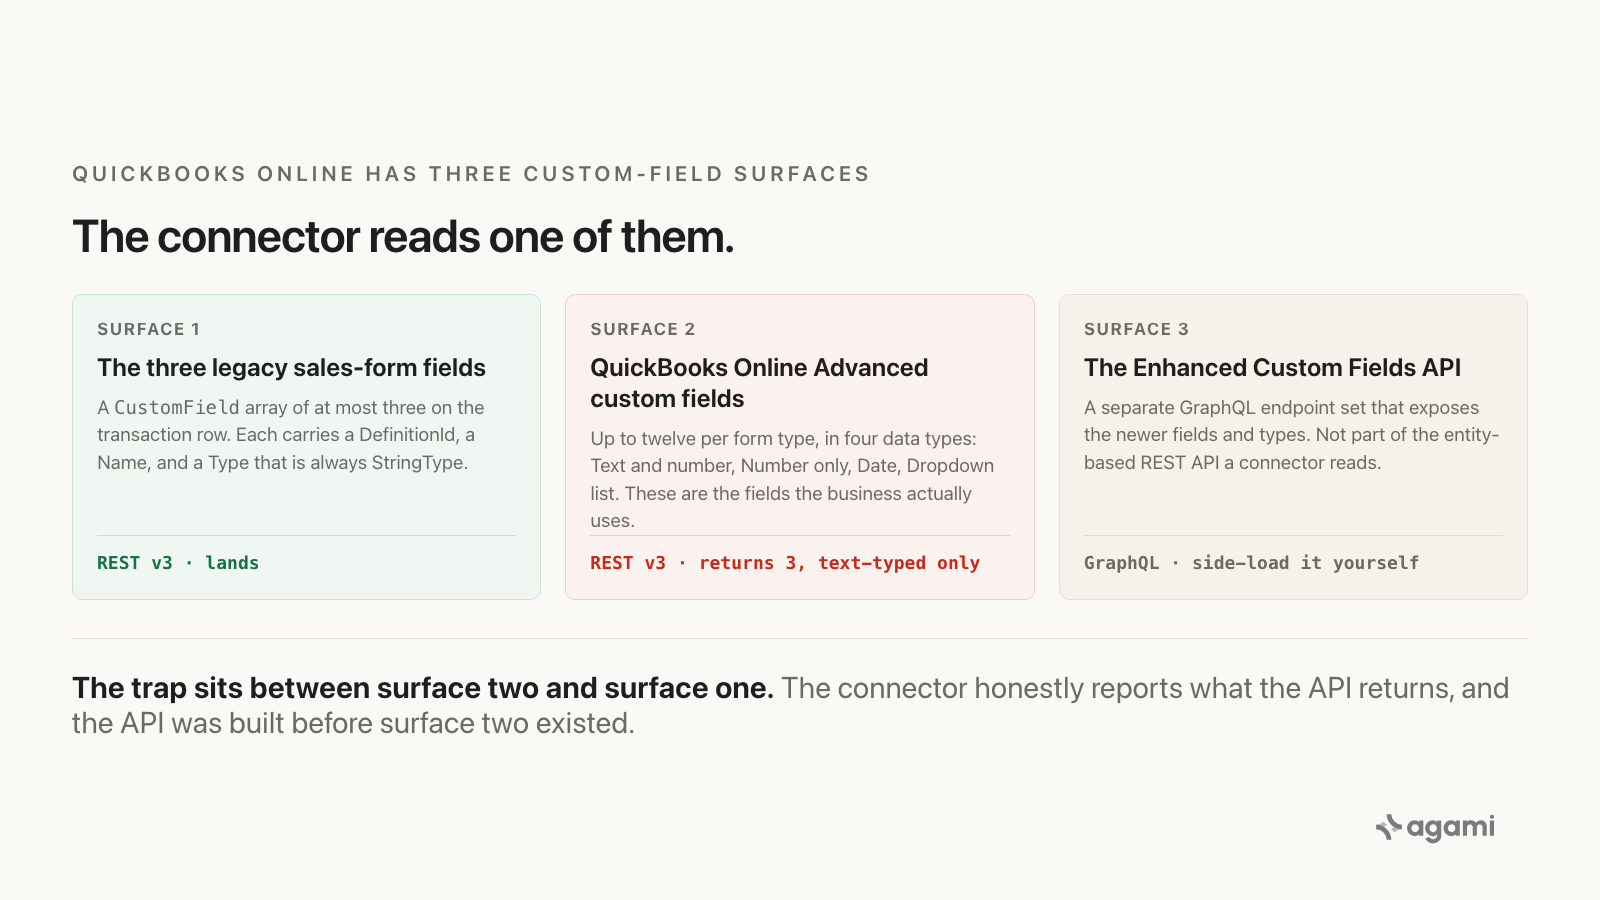1600x900 pixels.
Task: Select title 'QuickBooks Online Advanced custom fields'
Action: [759, 383]
